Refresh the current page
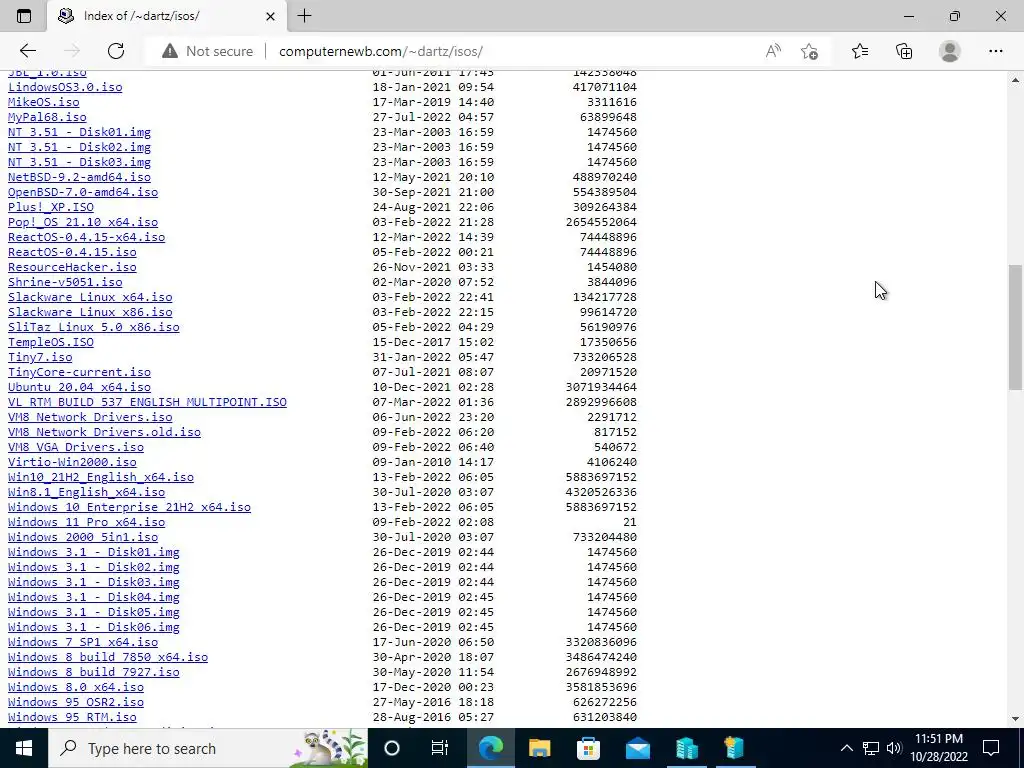The height and width of the screenshot is (768, 1024). [116, 51]
